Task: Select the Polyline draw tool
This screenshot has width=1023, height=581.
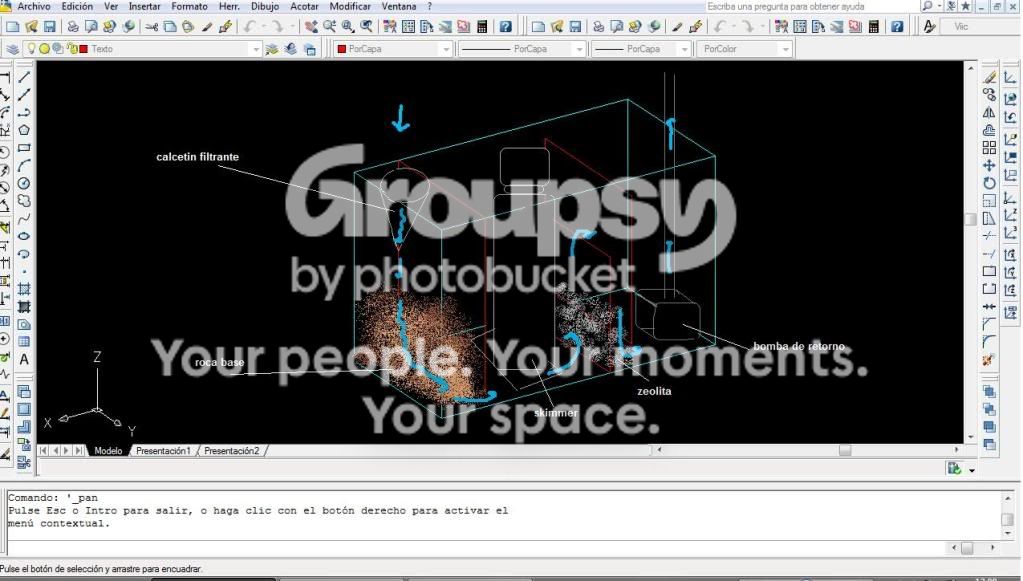Action: click(24, 113)
